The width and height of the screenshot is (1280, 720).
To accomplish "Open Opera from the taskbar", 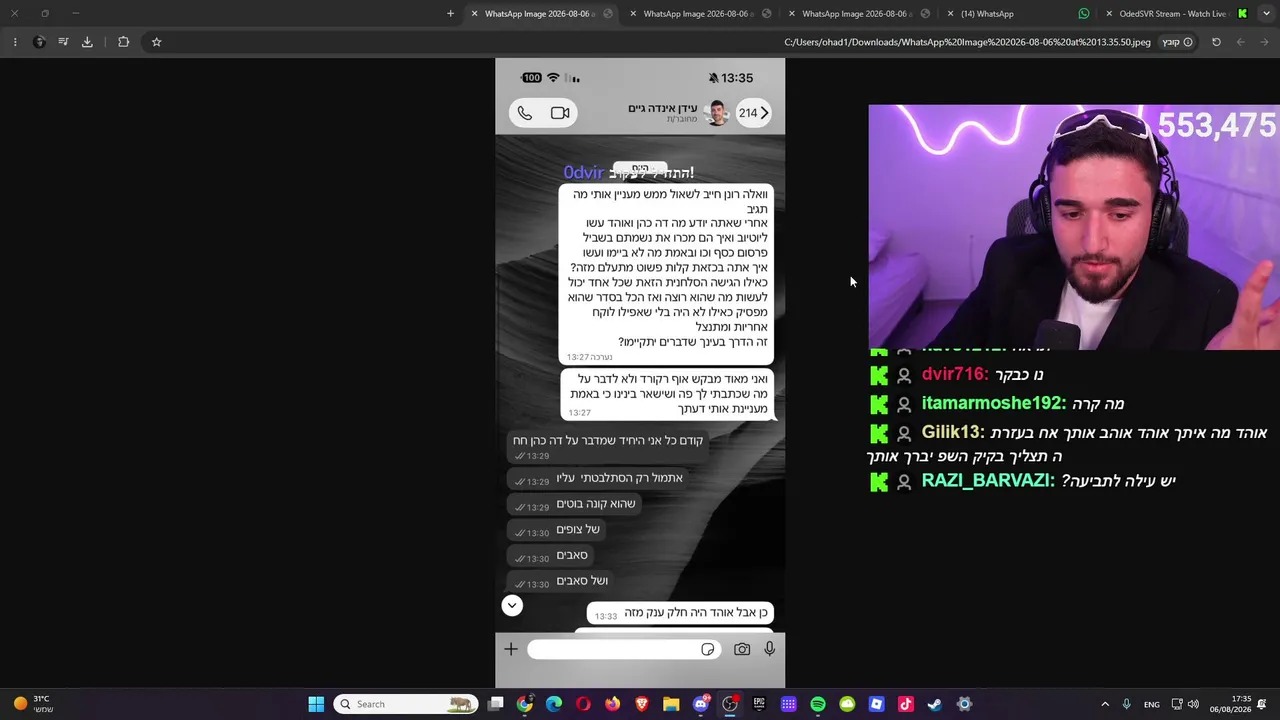I will pyautogui.click(x=583, y=704).
